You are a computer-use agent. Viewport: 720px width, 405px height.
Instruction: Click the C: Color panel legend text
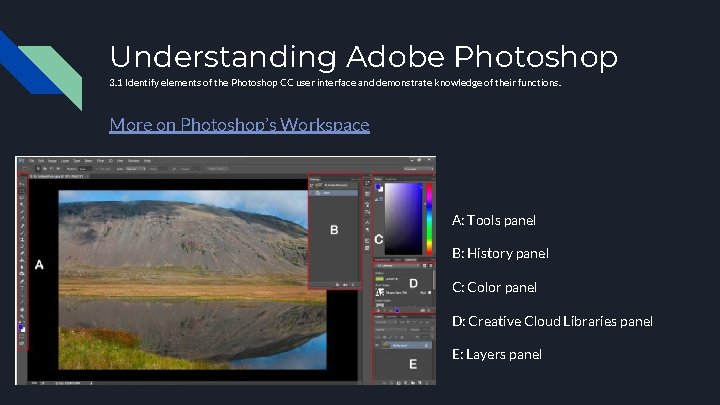[x=494, y=287]
